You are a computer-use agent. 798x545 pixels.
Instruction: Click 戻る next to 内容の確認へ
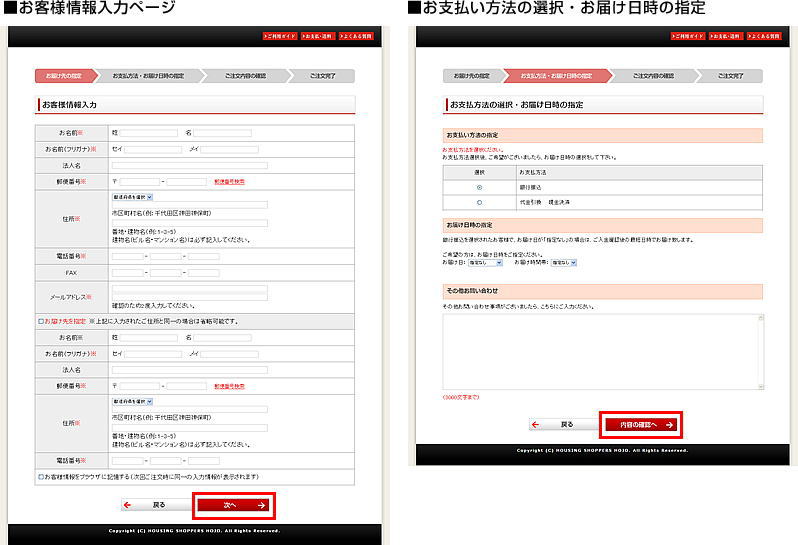click(562, 425)
